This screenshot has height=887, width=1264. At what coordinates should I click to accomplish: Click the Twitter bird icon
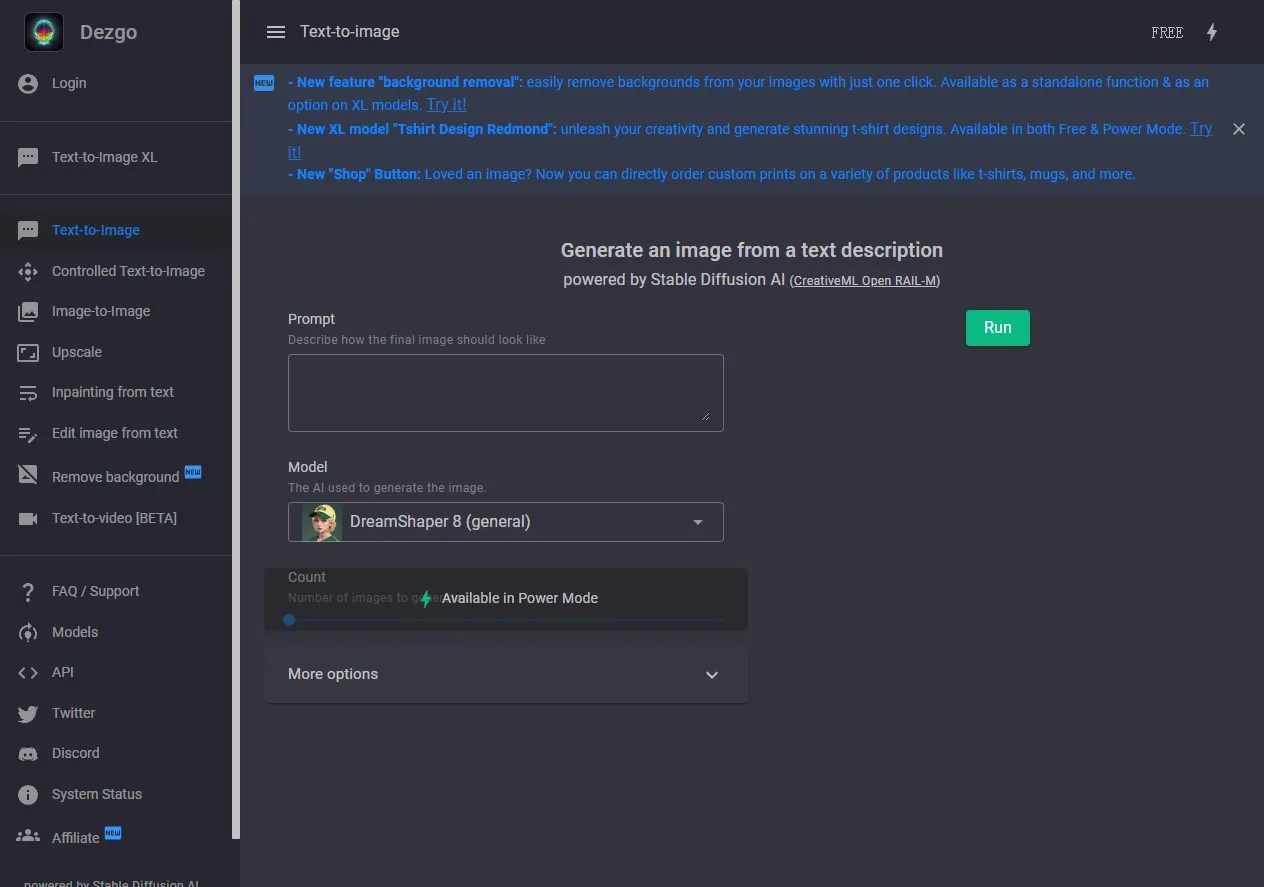click(28, 713)
